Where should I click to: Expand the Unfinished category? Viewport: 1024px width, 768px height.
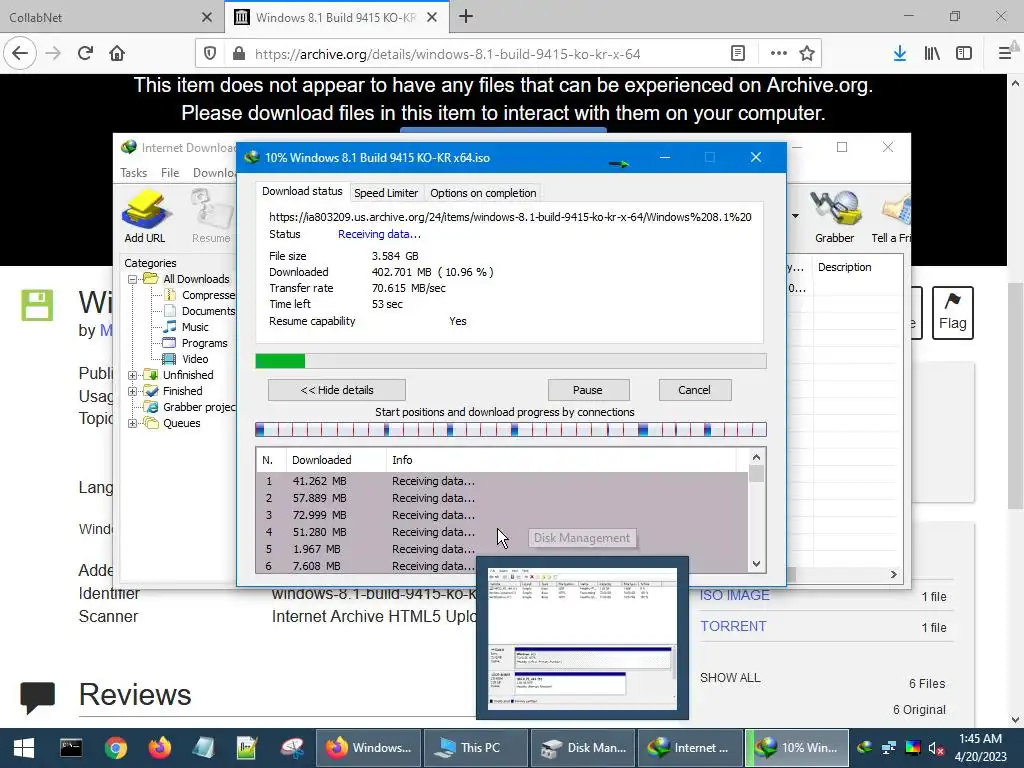pos(133,375)
